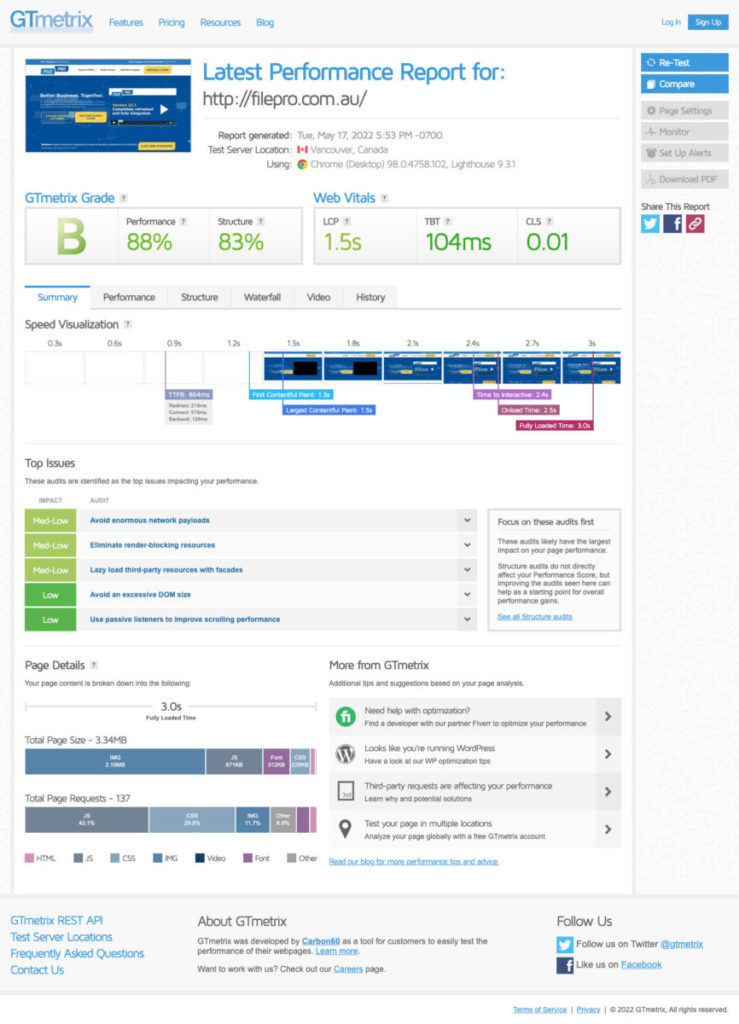
Task: Open 'Read our blog for more performance tips' link
Action: [414, 861]
